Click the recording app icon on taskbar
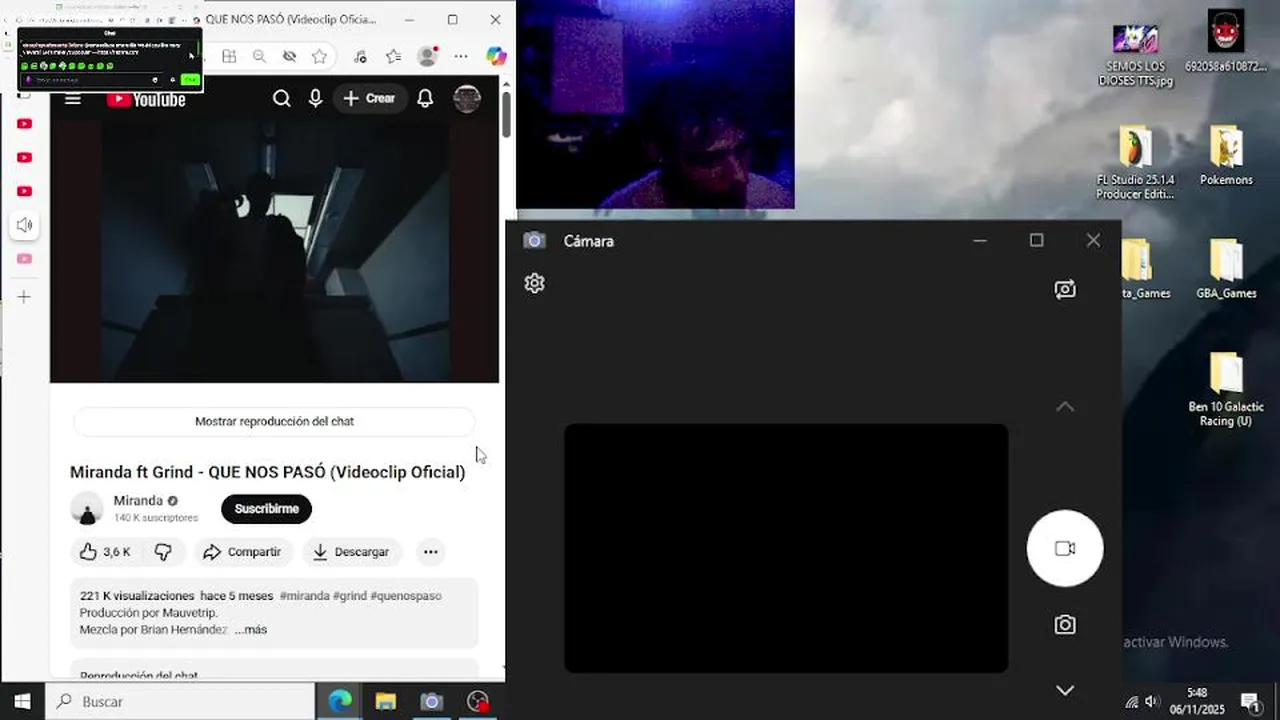The image size is (1280, 720). [478, 702]
